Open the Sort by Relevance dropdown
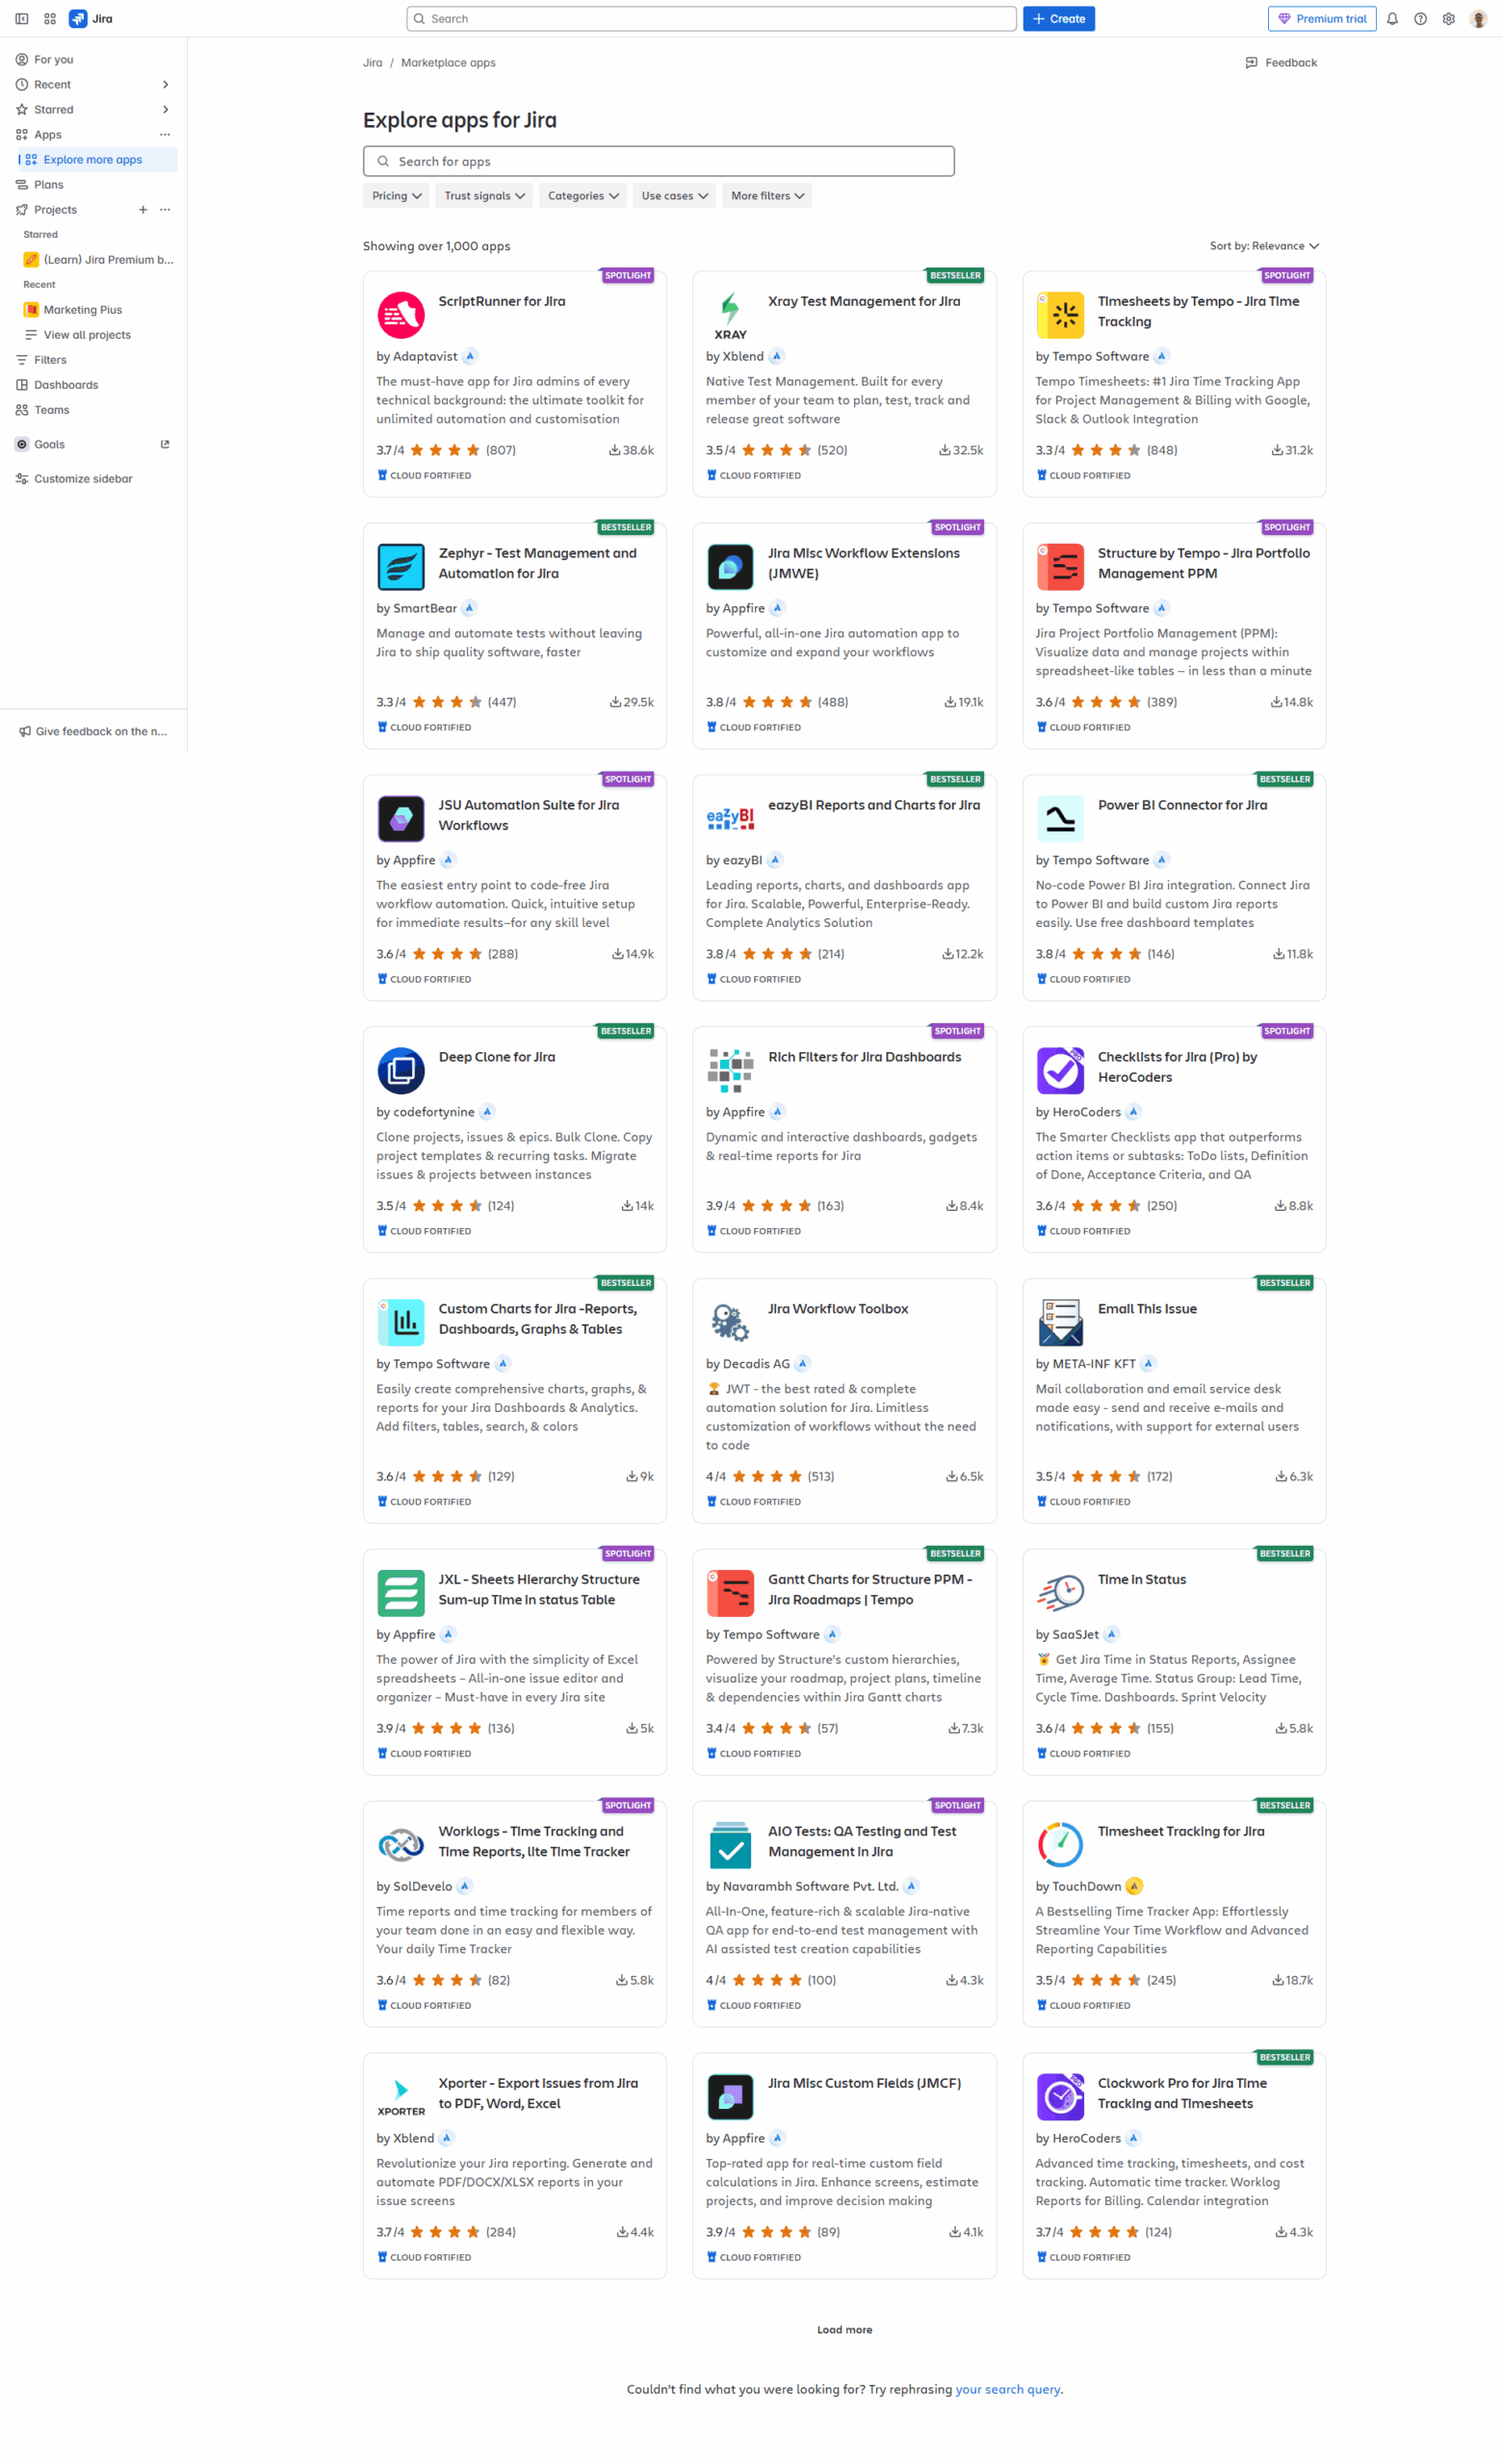This screenshot has height=2464, width=1502. coord(1264,246)
